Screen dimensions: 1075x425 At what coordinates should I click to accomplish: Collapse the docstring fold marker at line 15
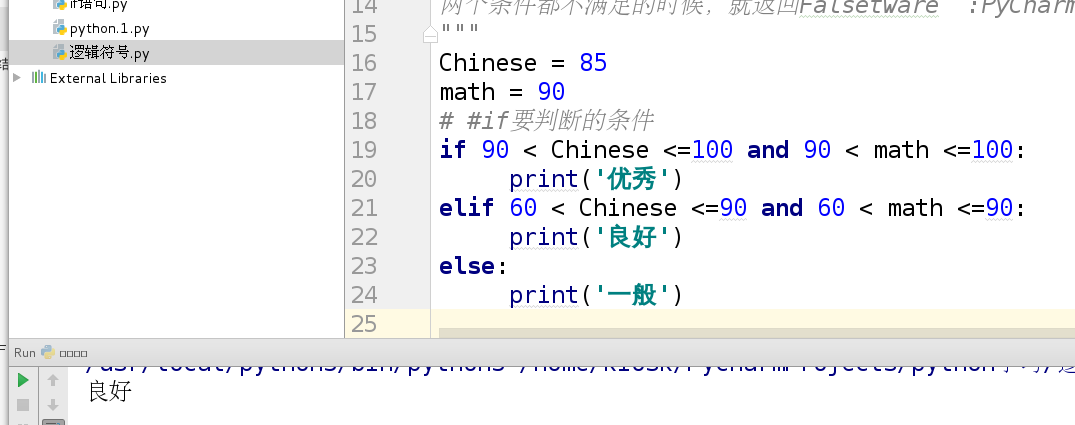point(431,34)
